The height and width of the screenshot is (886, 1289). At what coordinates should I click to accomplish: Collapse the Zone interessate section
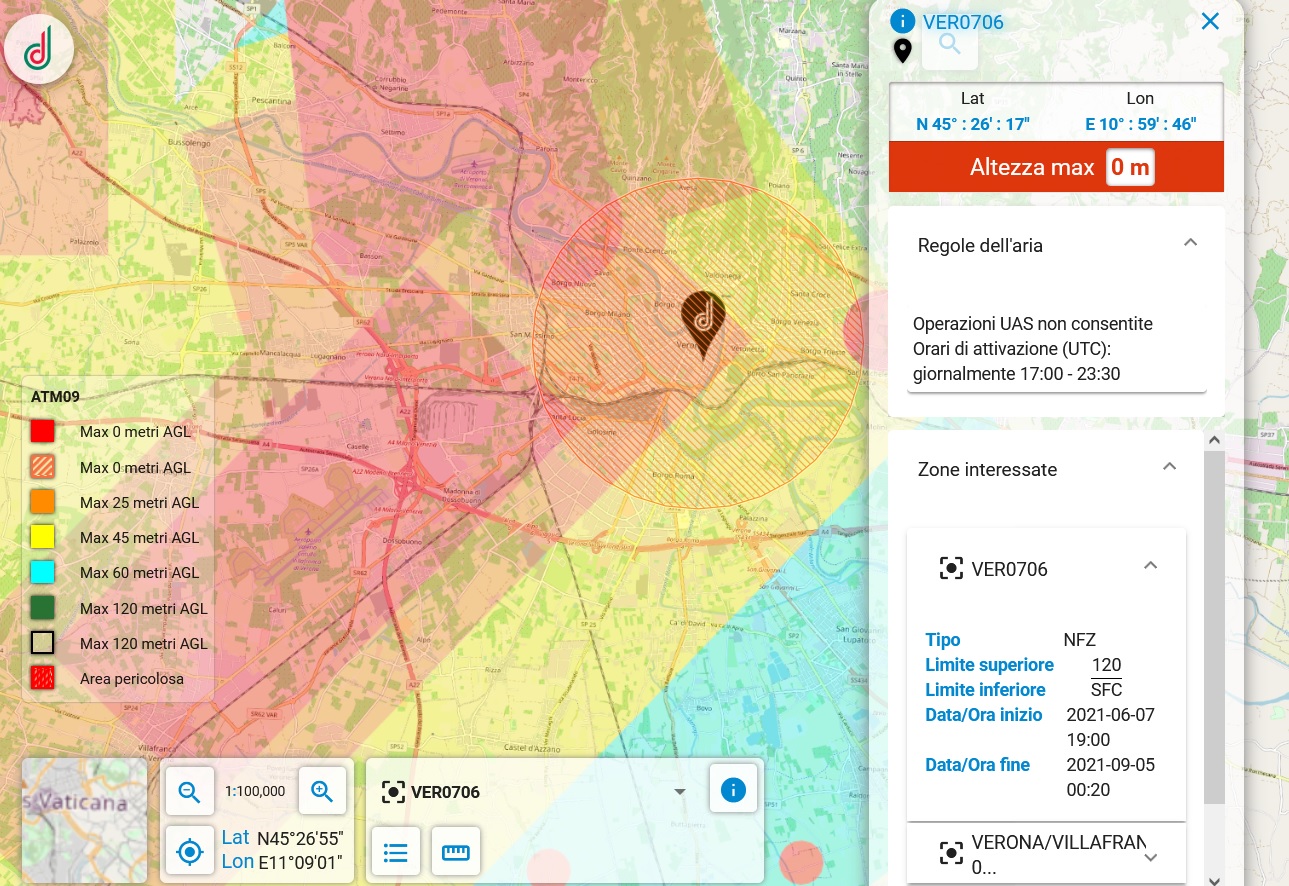coord(1169,467)
